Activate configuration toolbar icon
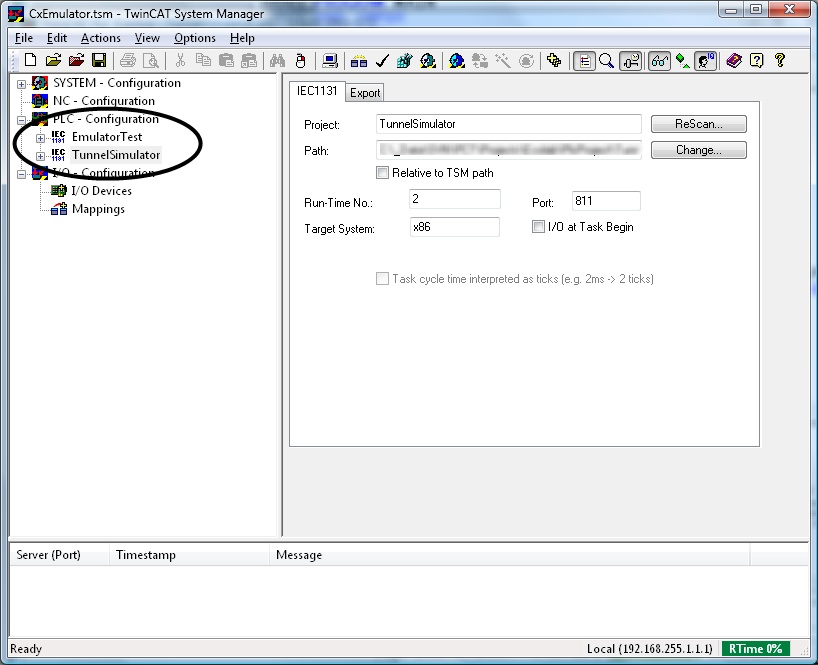The image size is (818, 665). click(x=404, y=61)
